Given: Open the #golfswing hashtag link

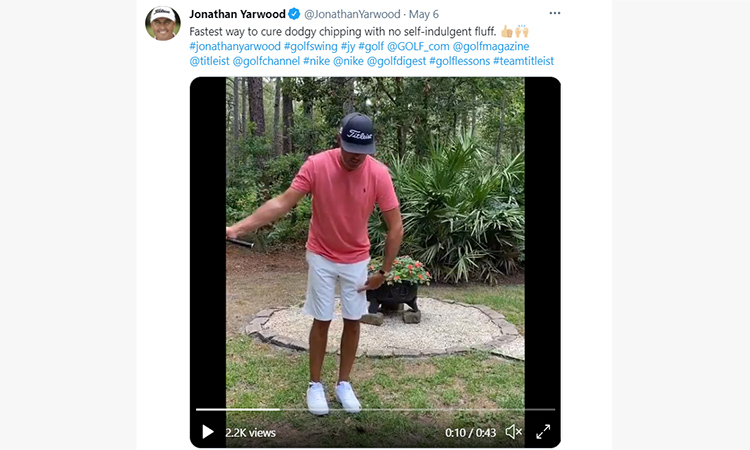Looking at the screenshot, I should 310,46.
